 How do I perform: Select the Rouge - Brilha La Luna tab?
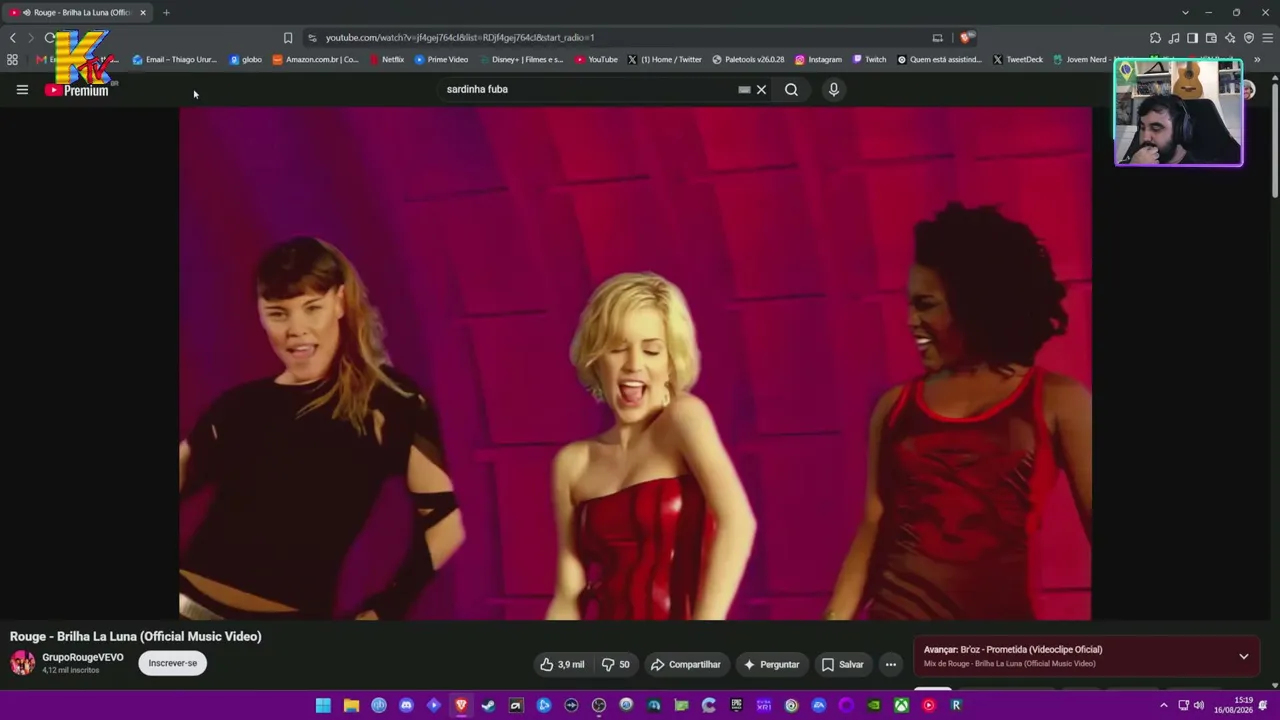[78, 12]
